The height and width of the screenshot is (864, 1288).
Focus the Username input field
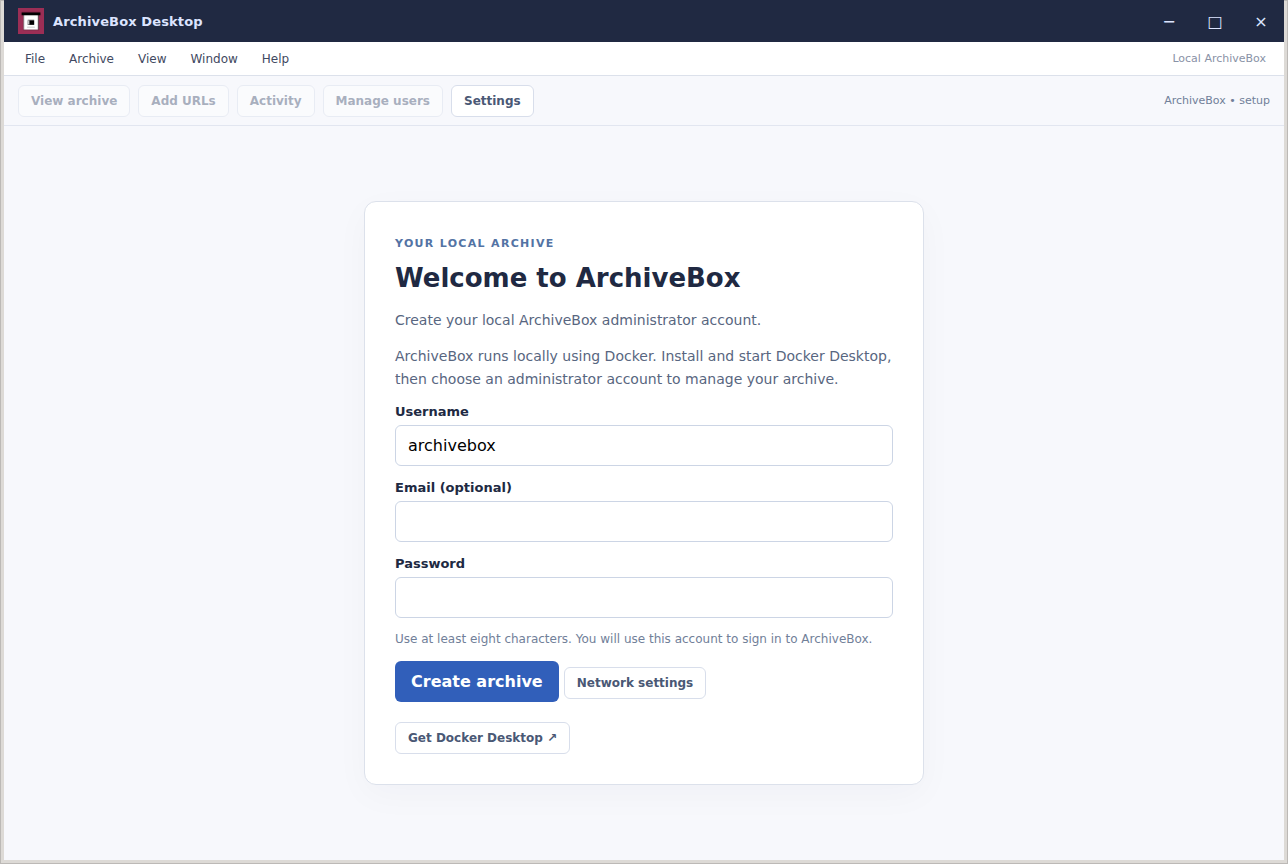644,445
